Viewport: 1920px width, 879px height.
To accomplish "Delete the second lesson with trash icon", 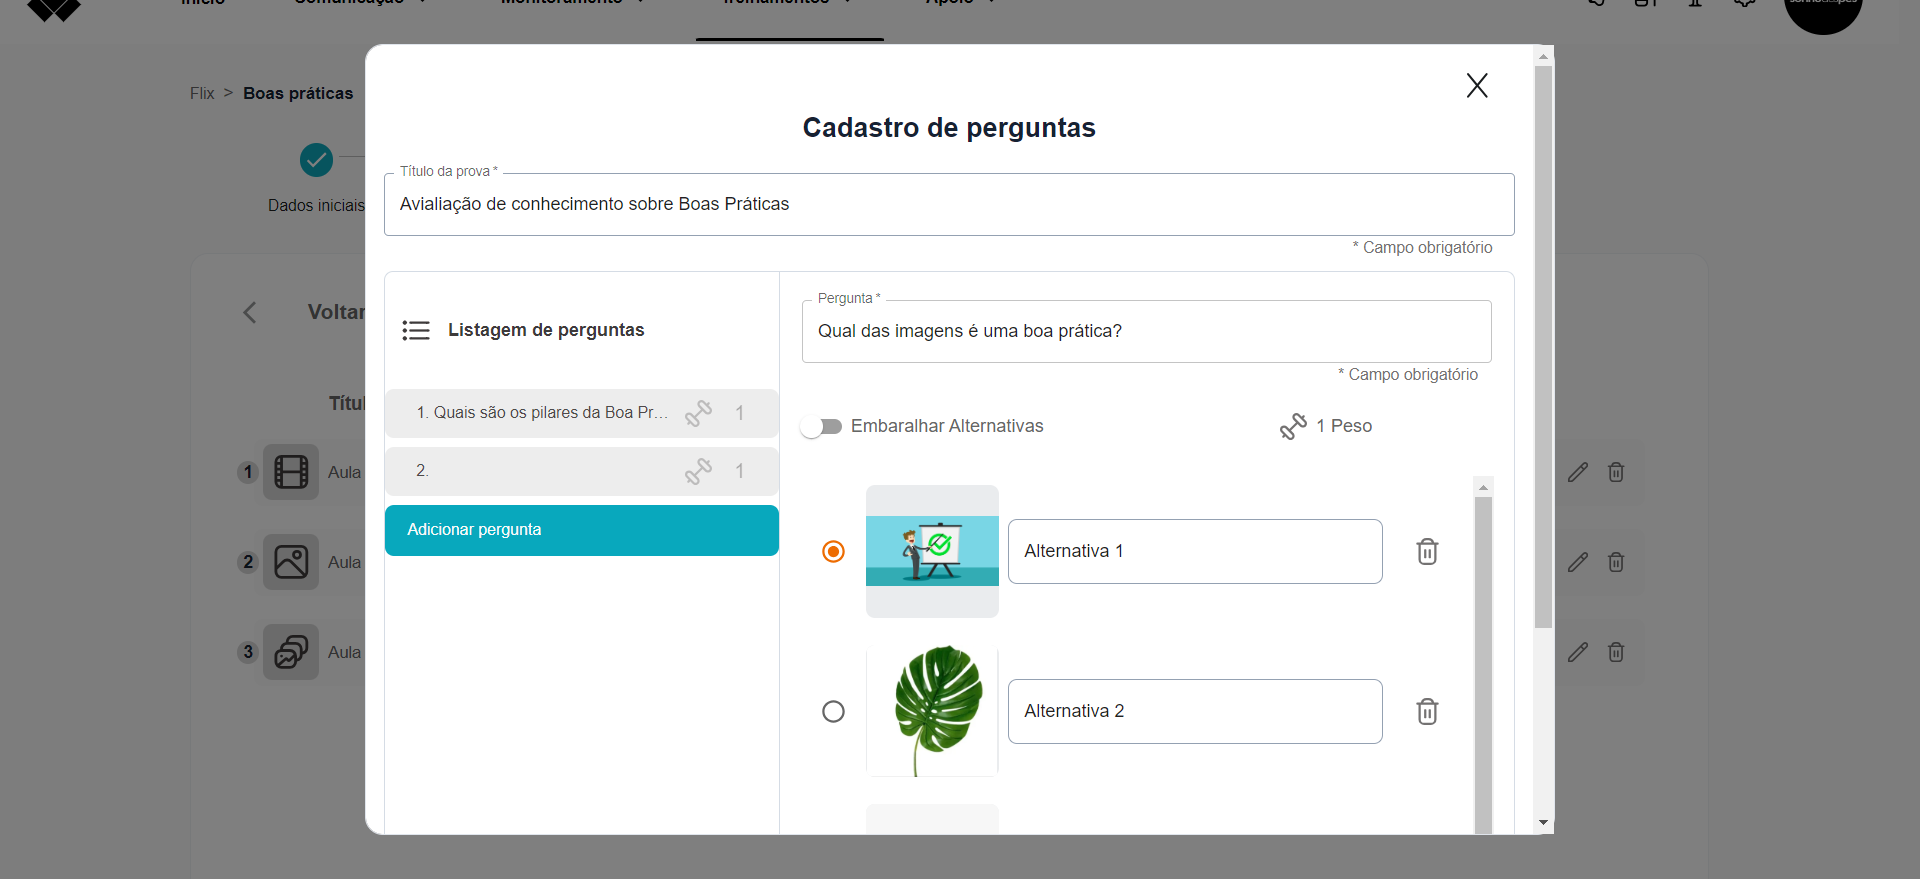I will [x=1616, y=562].
